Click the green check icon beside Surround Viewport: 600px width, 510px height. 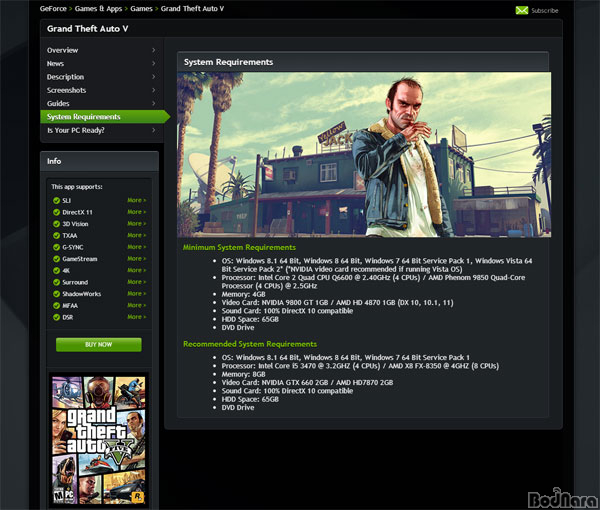56,282
